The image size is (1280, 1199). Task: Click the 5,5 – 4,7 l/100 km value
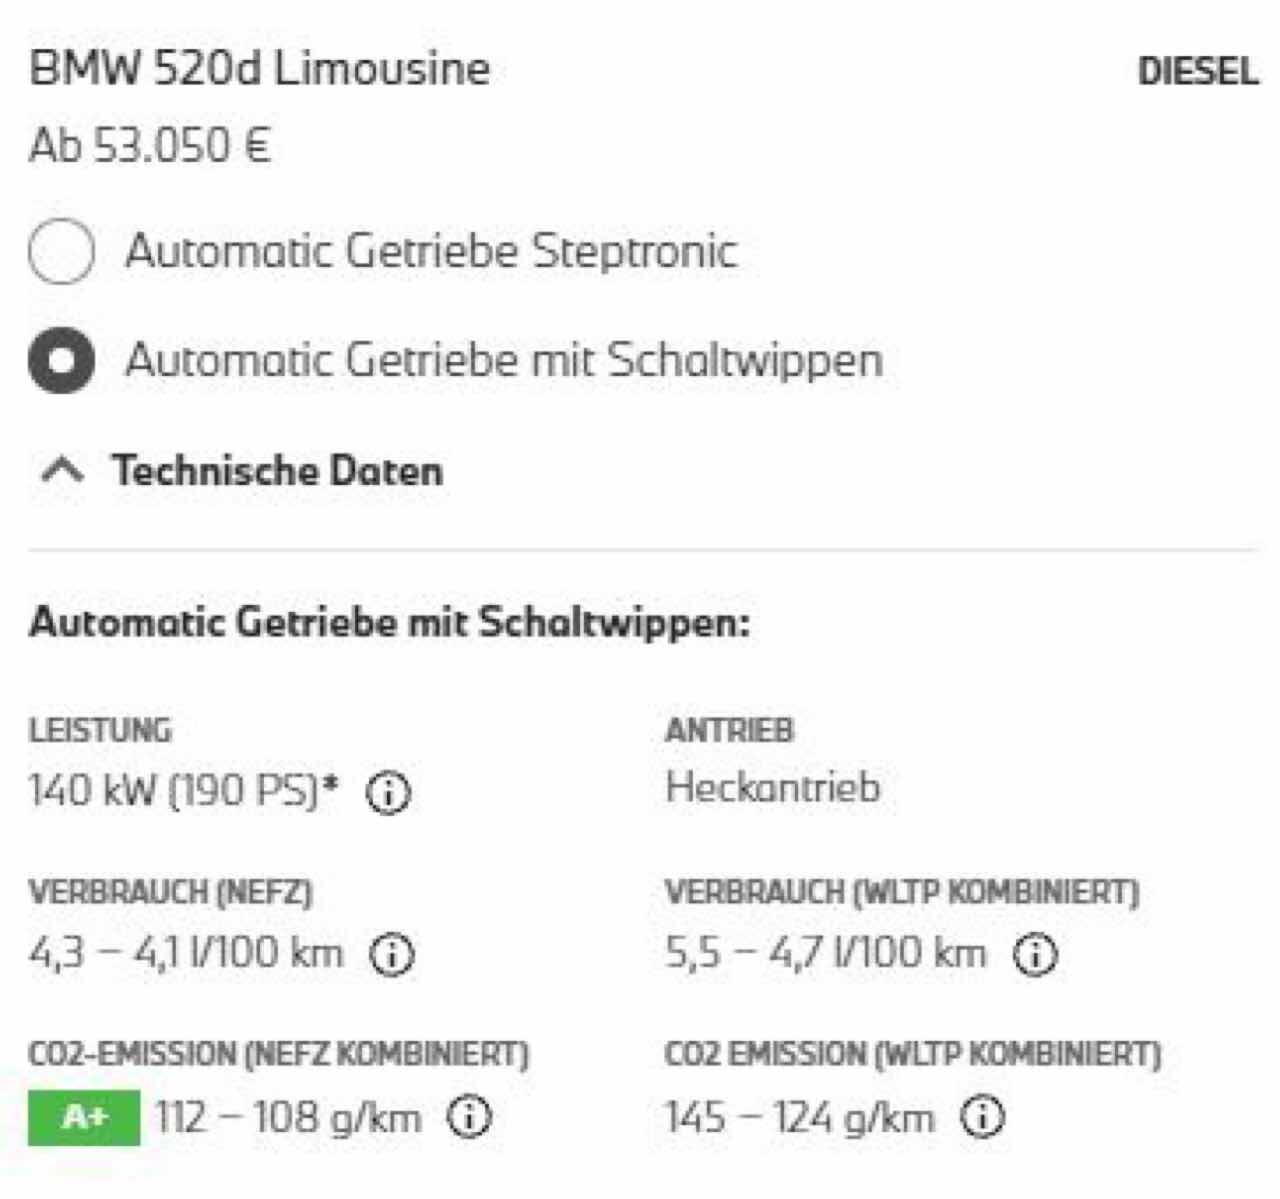[826, 953]
